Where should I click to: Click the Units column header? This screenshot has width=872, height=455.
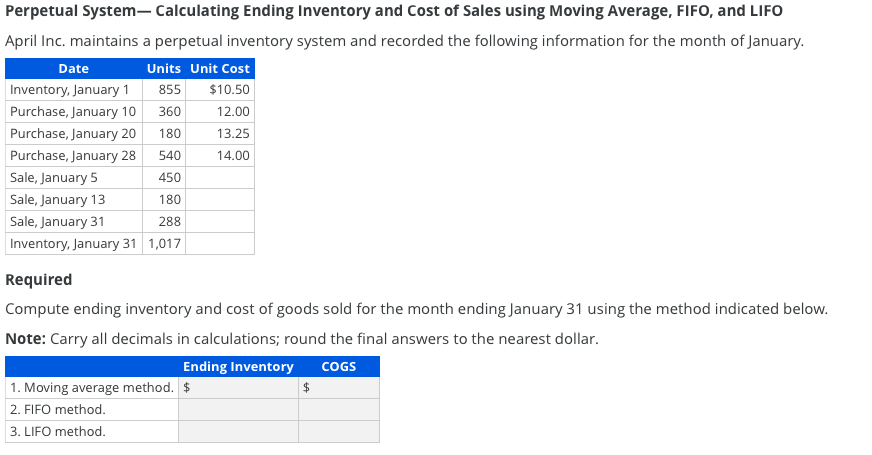point(164,68)
